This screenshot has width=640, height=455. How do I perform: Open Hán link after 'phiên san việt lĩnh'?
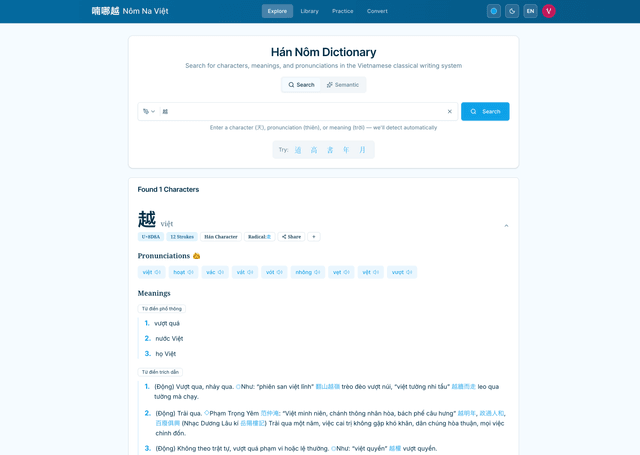pyautogui.click(x=328, y=386)
